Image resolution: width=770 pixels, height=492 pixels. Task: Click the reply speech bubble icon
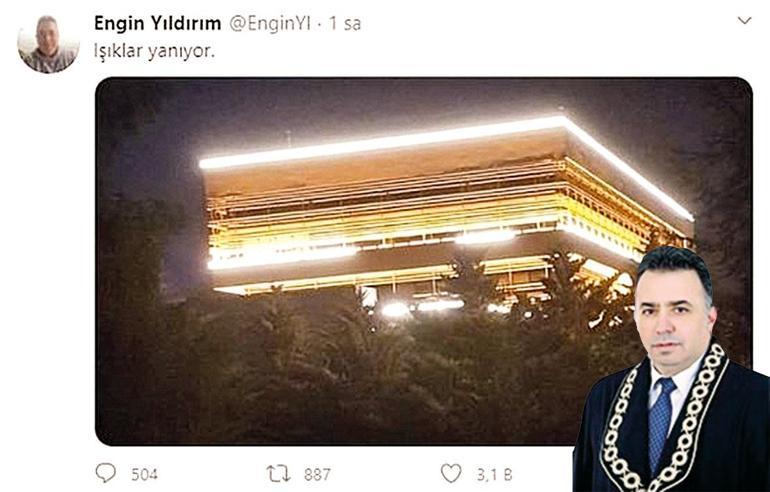(x=106, y=473)
